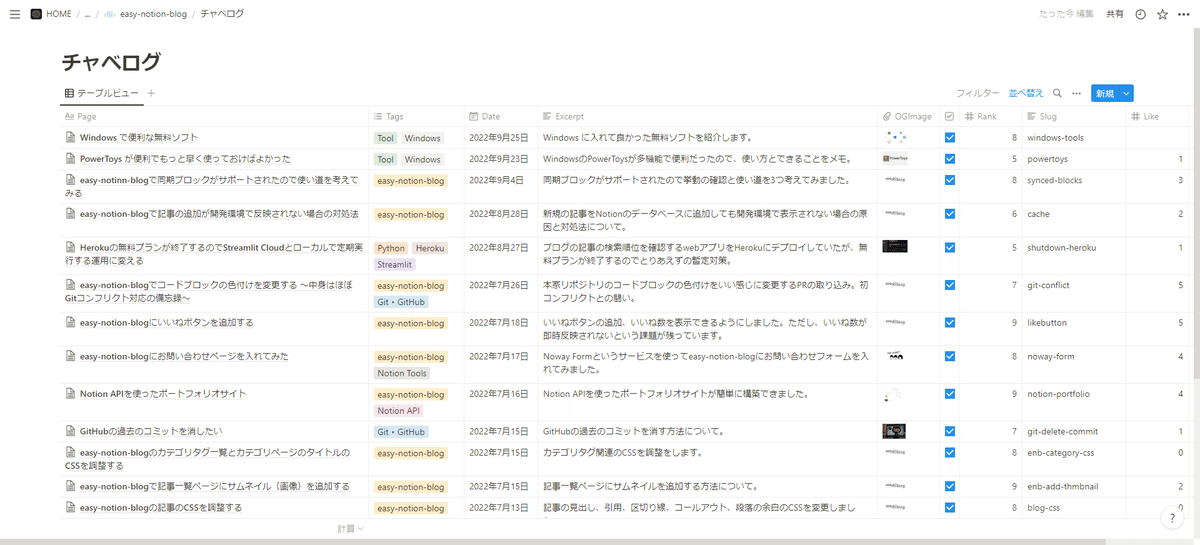Open the Page column header menu
The width and height of the screenshot is (1200, 545).
(x=214, y=117)
